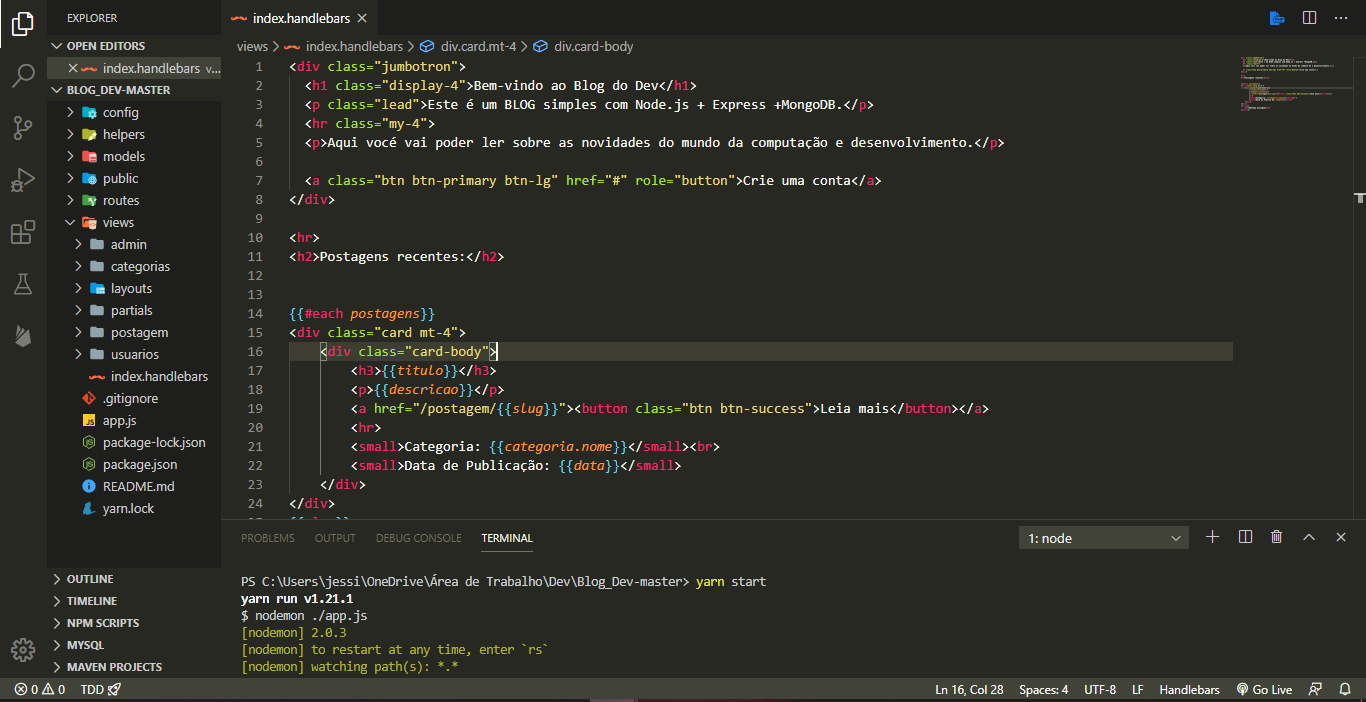Click 'Spaces: 4' indentation setting
Viewport: 1366px width, 702px height.
click(x=1043, y=689)
